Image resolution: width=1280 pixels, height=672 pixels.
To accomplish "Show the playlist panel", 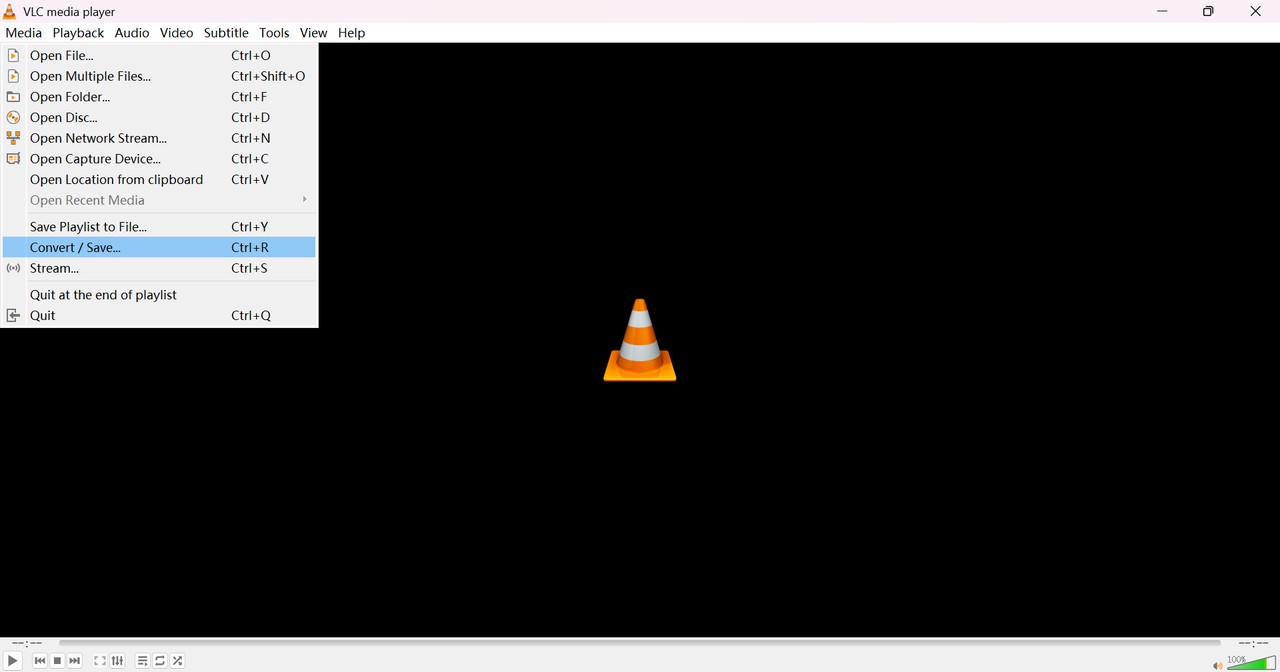I will coord(142,660).
